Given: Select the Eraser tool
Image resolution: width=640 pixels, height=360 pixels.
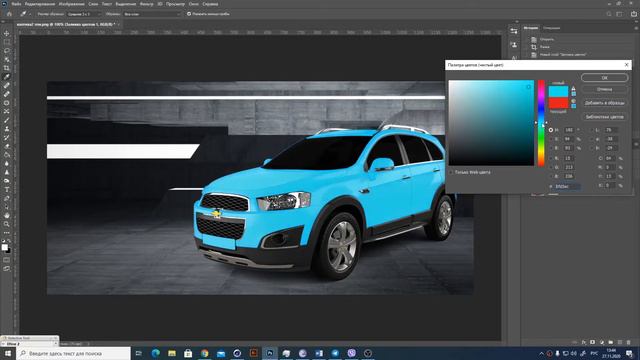Looking at the screenshot, I should [x=7, y=146].
